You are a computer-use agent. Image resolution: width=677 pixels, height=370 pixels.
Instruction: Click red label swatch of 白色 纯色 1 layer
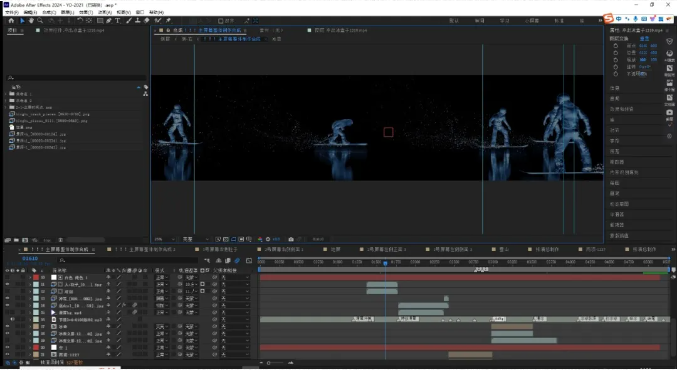point(36,277)
